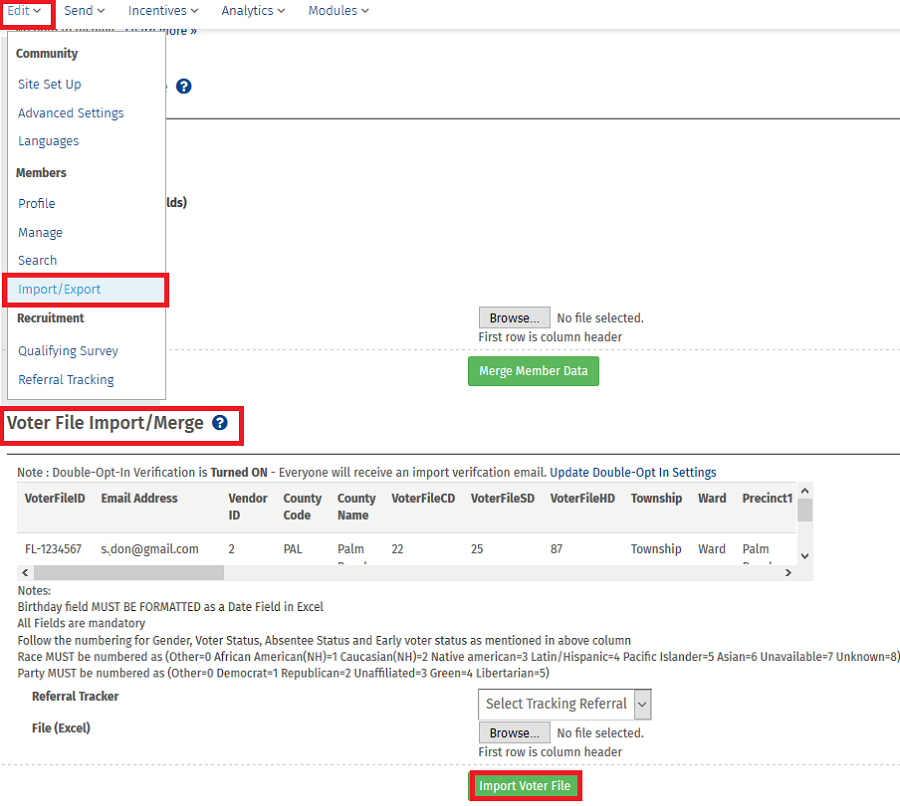The height and width of the screenshot is (806, 900).
Task: Click the table scroll left arrow
Action: coord(25,573)
